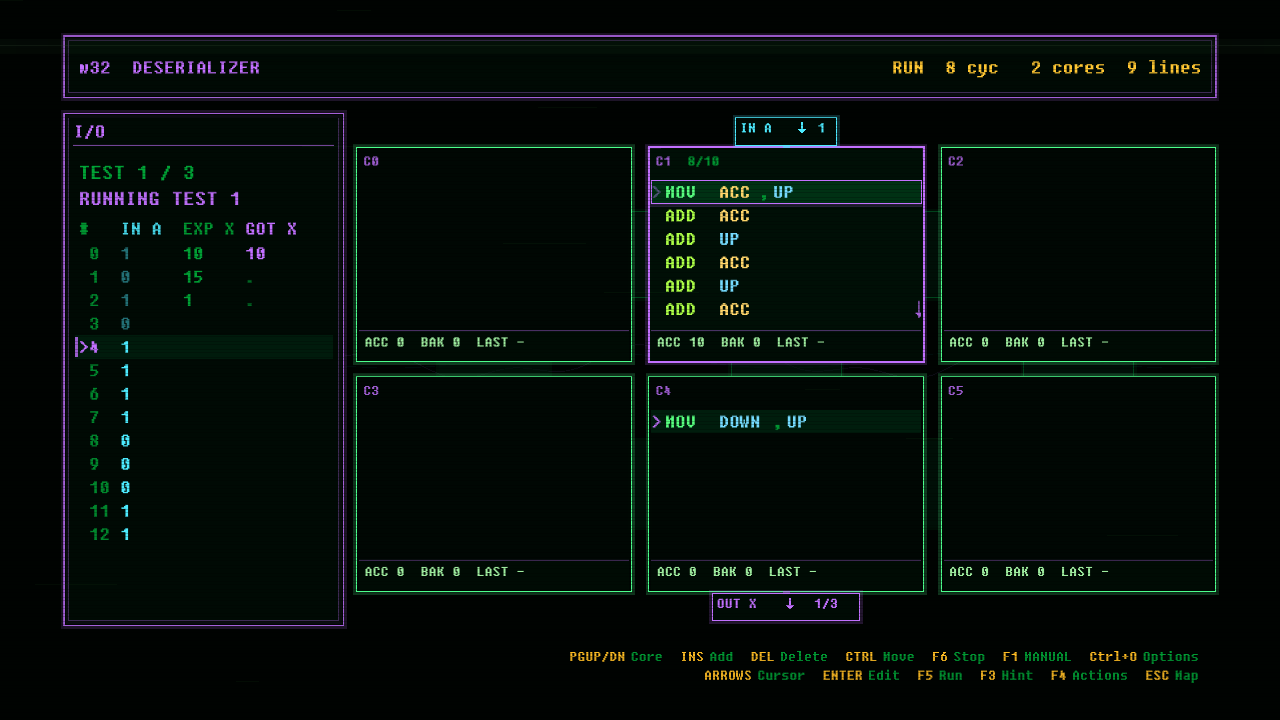Click the CTRL Move command
1280x720 pixels.
[x=880, y=657]
